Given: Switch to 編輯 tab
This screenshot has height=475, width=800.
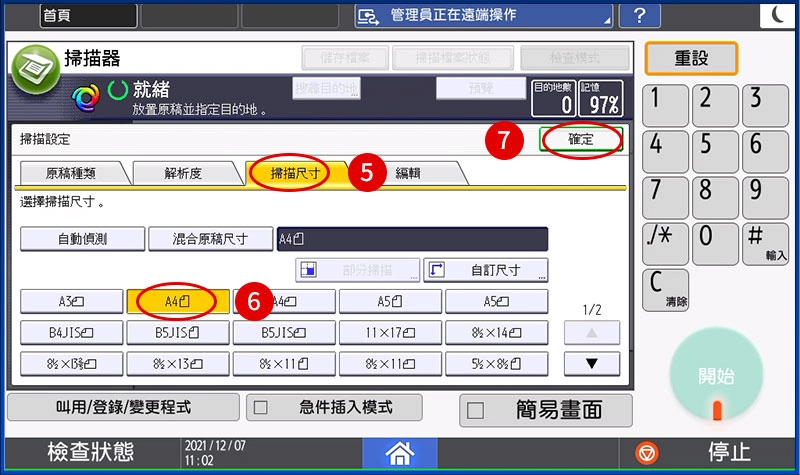Looking at the screenshot, I should point(408,173).
